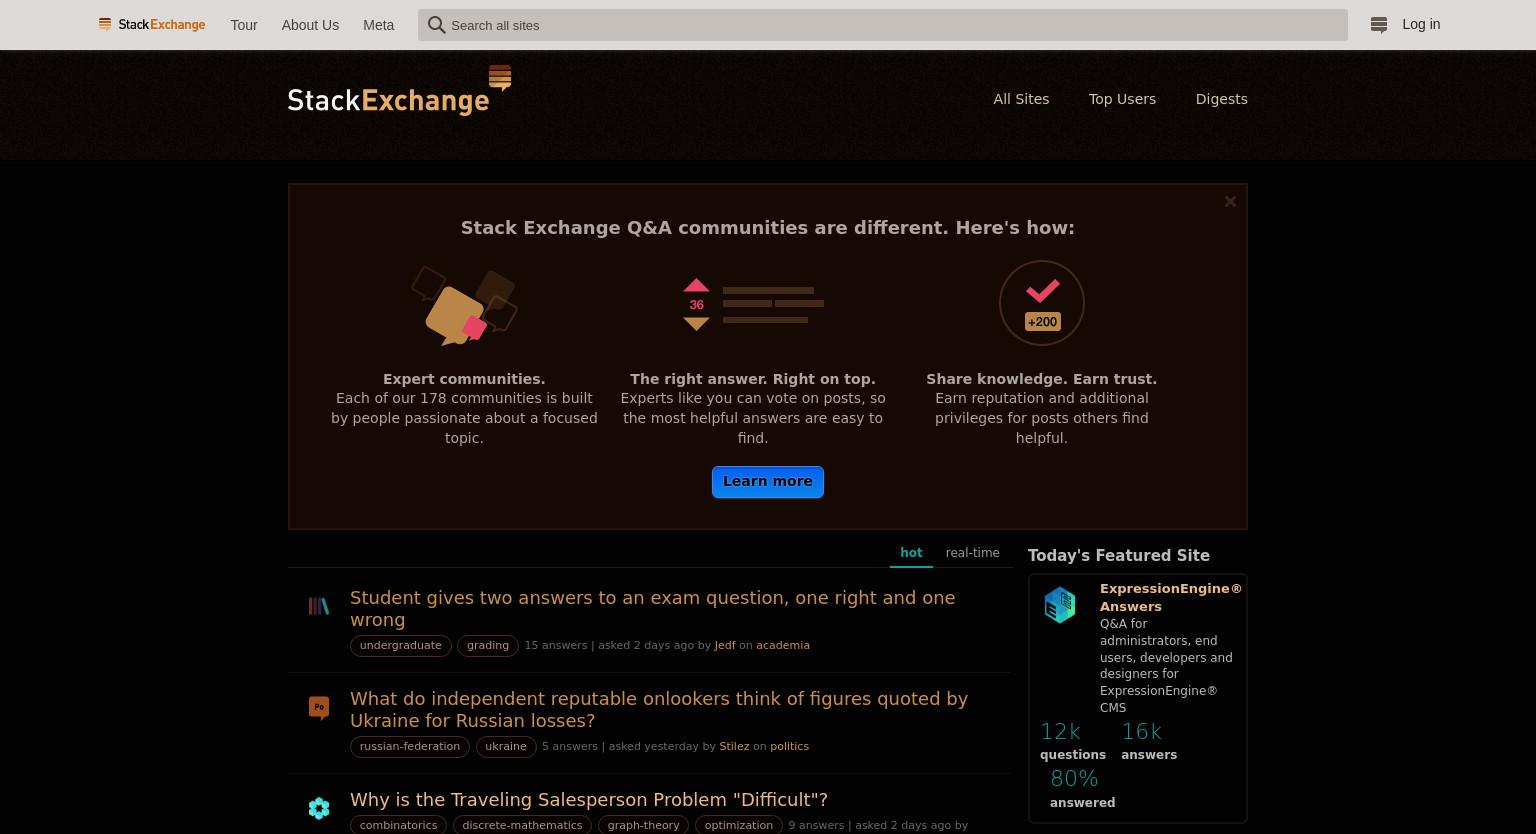The image size is (1536, 834).
Task: Click '15 answers | asked 2 days ago' text
Action: 609,646
